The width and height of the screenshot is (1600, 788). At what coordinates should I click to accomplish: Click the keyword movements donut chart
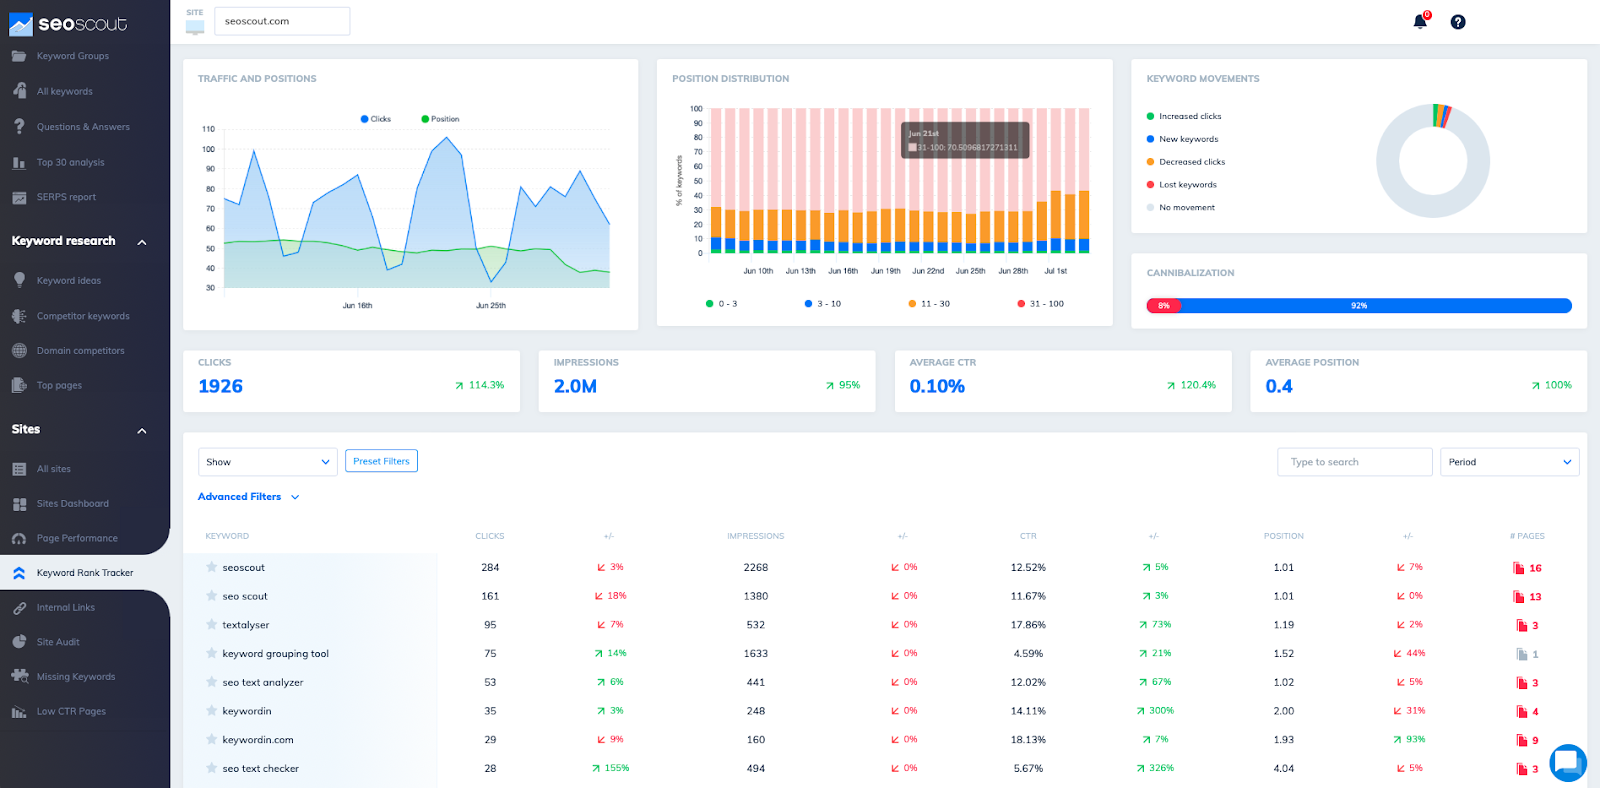1433,161
